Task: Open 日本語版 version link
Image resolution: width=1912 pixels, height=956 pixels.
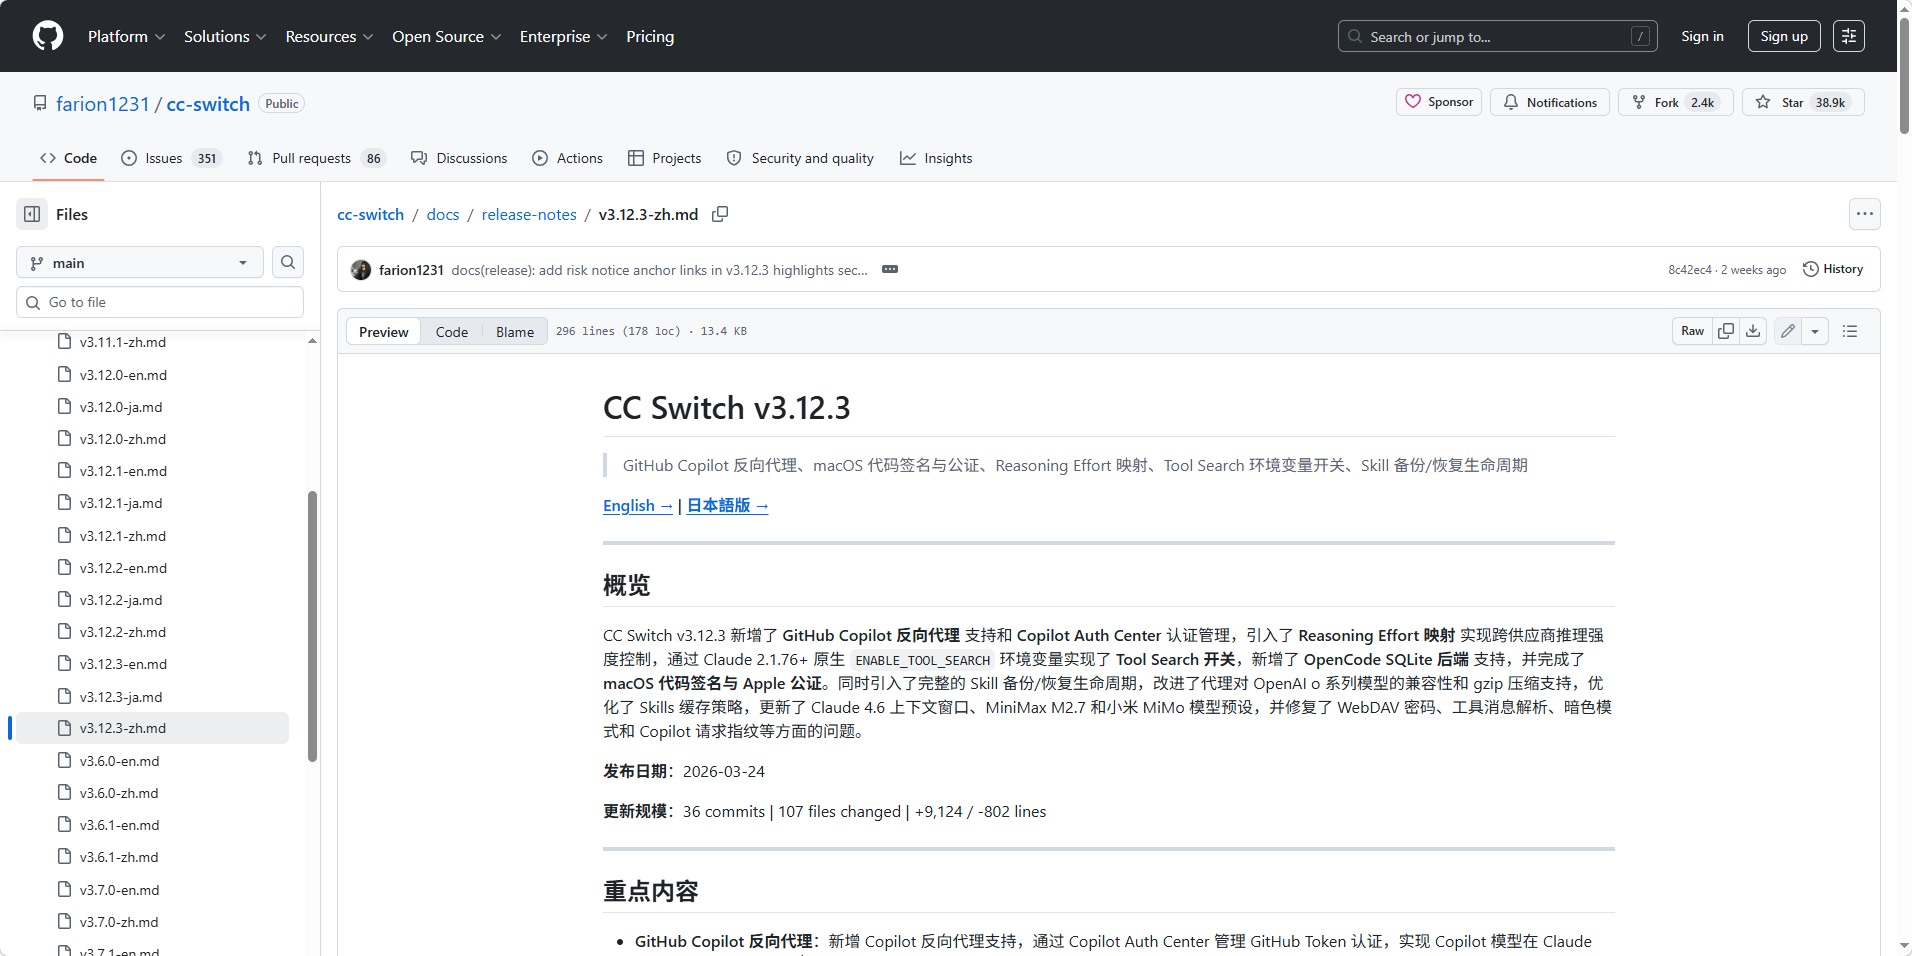Action: click(727, 506)
